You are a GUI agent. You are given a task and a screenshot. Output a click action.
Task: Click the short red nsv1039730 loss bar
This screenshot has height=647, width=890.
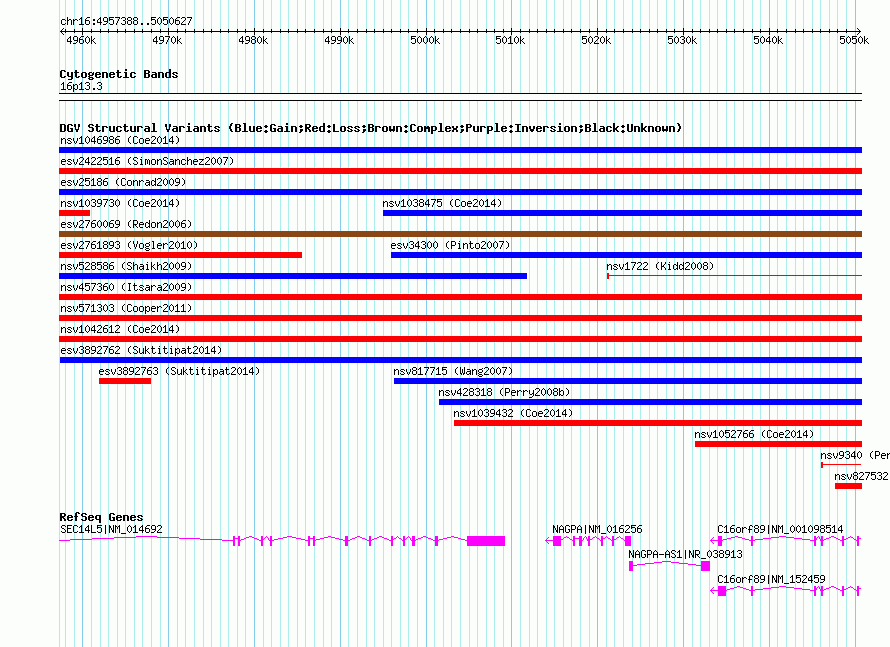click(x=74, y=213)
